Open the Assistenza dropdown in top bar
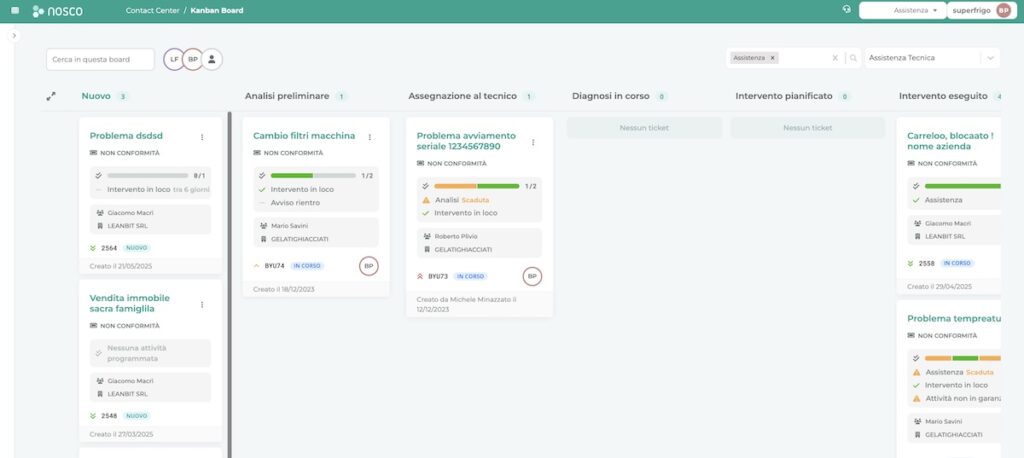This screenshot has width=1024, height=458. click(903, 11)
